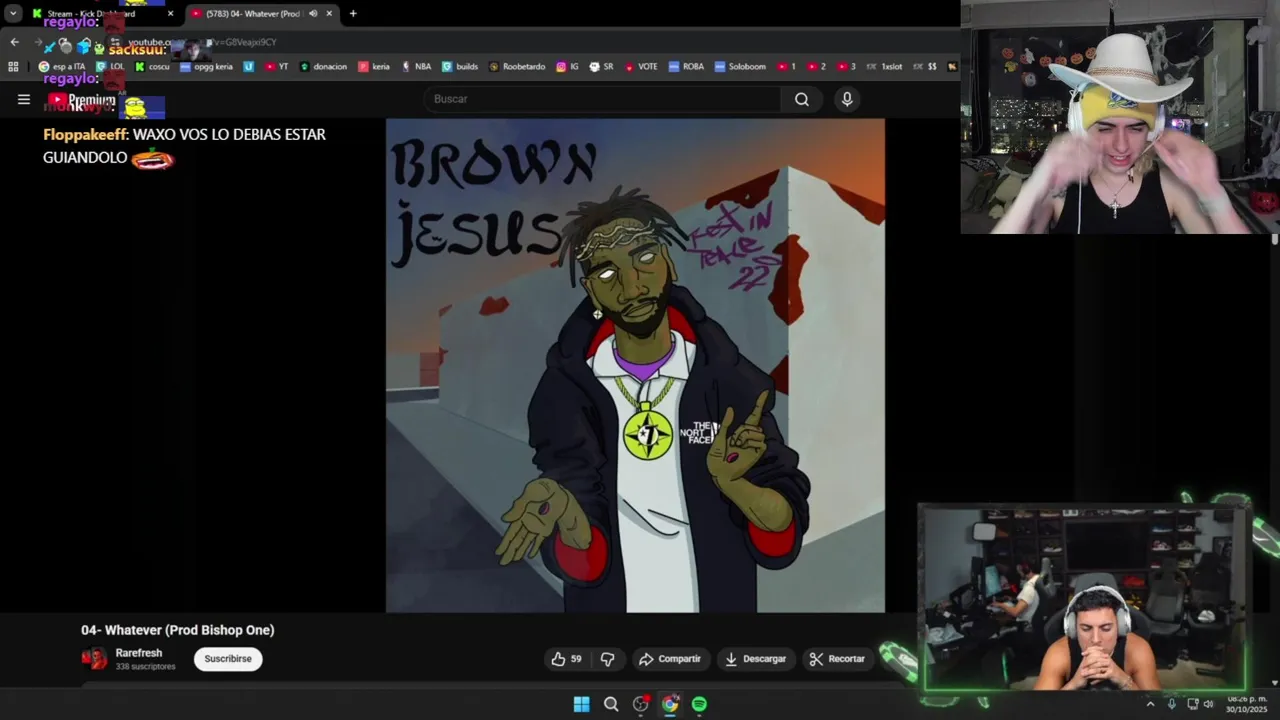Open the Soloboom bookmark
This screenshot has height=720, width=1280.
point(739,67)
